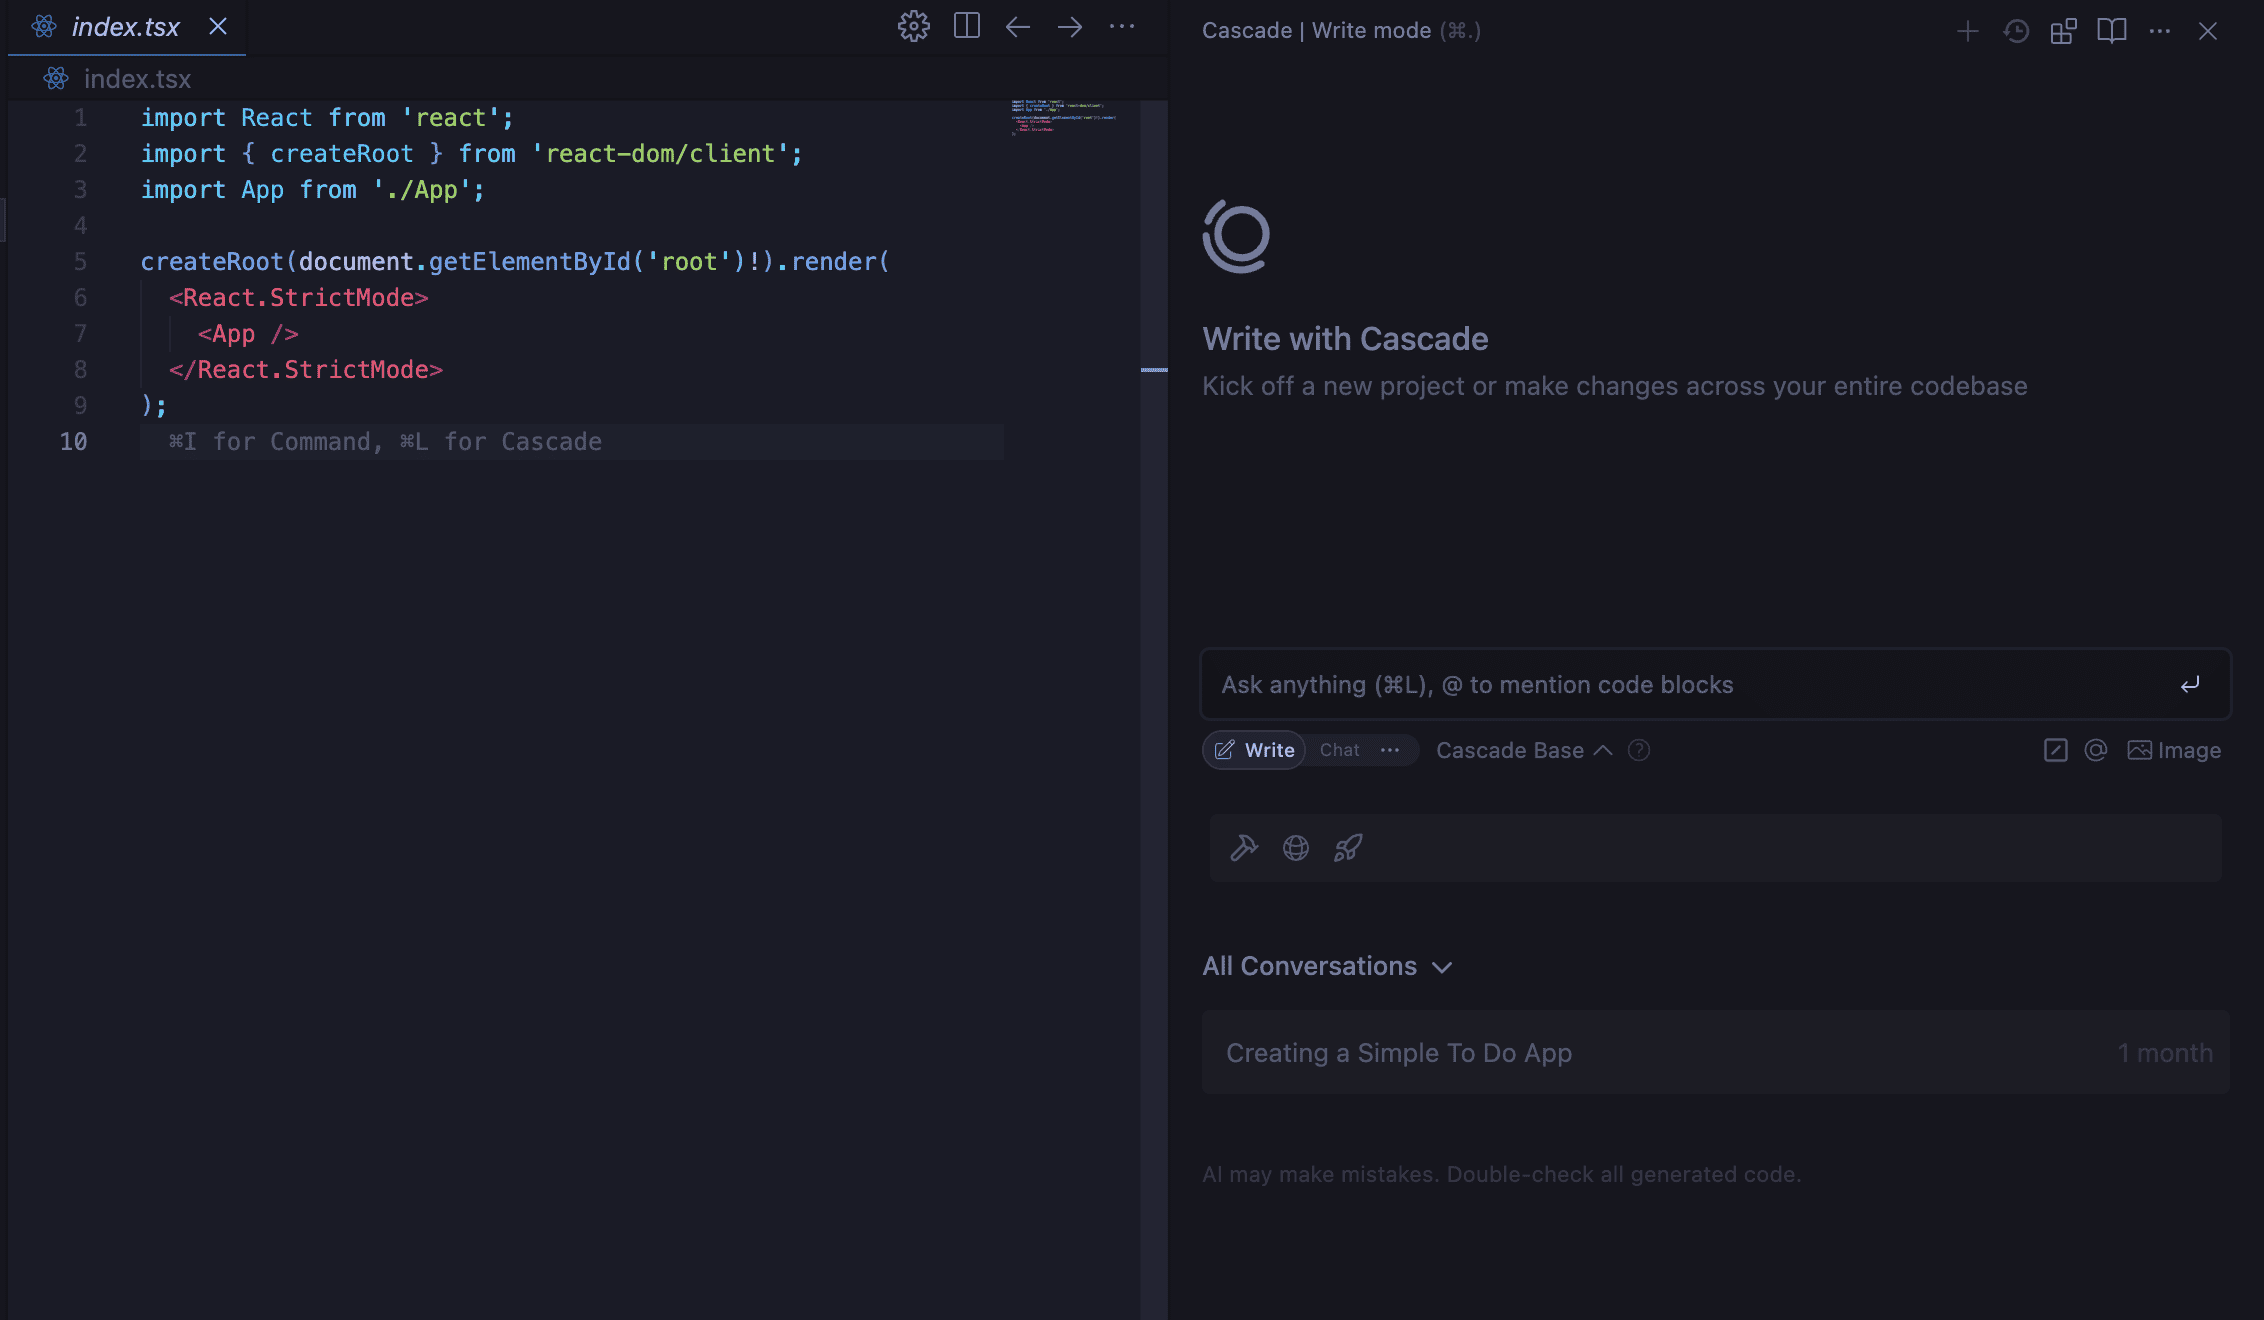Screen dimensions: 2264x1320
Task: Switch Cascade to Chat mode
Action: [x=1339, y=750]
